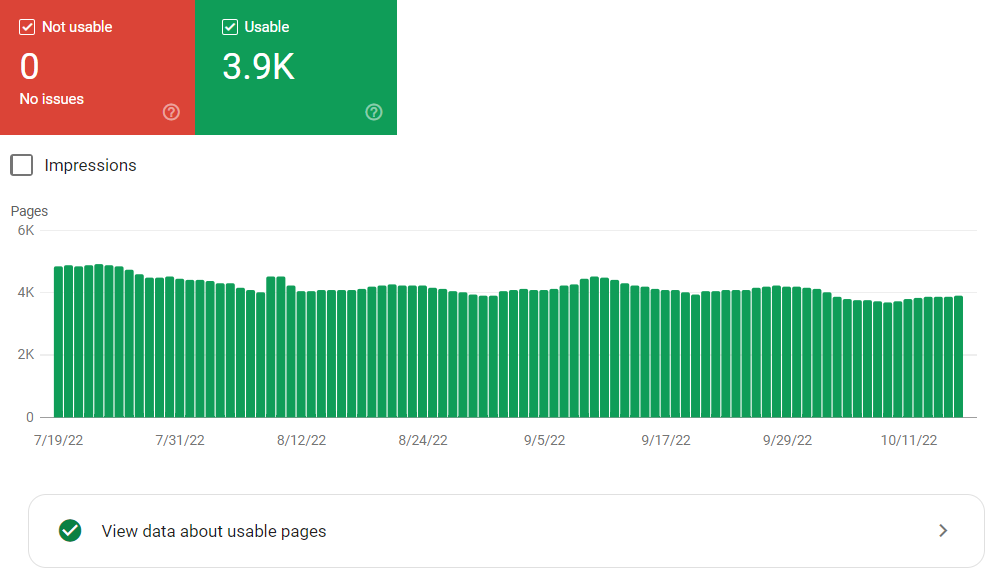Click the 6K axis value
The width and height of the screenshot is (1006, 586).
click(x=26, y=230)
